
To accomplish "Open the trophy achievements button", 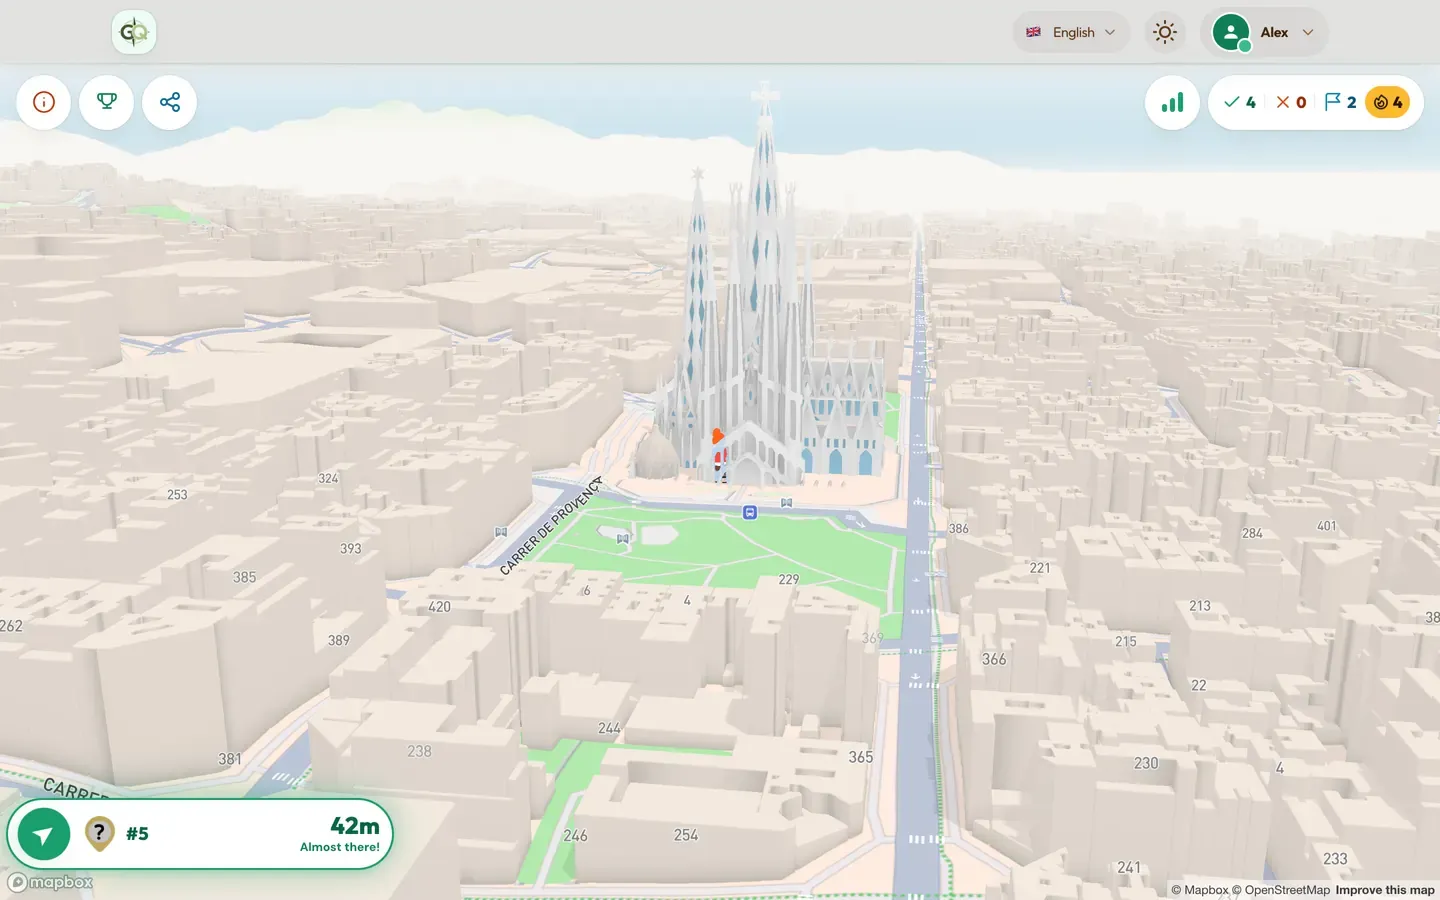I will [107, 102].
